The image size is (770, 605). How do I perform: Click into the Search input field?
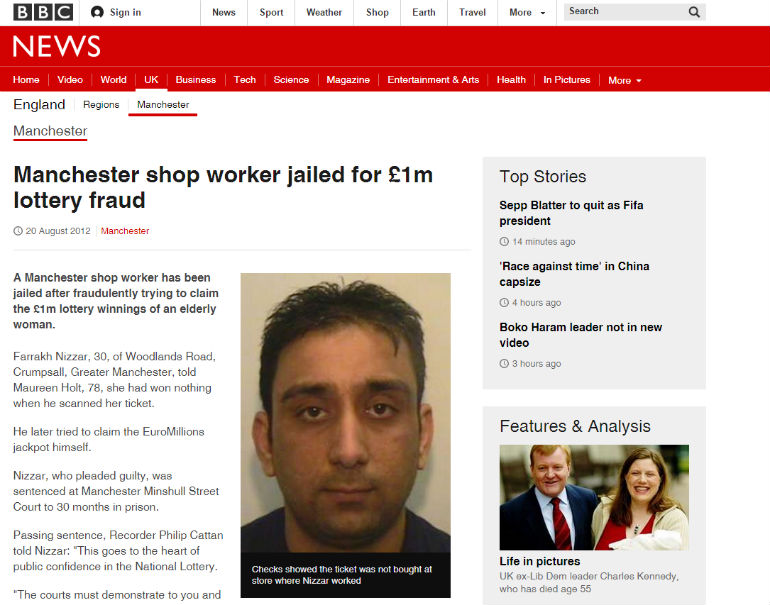point(625,11)
